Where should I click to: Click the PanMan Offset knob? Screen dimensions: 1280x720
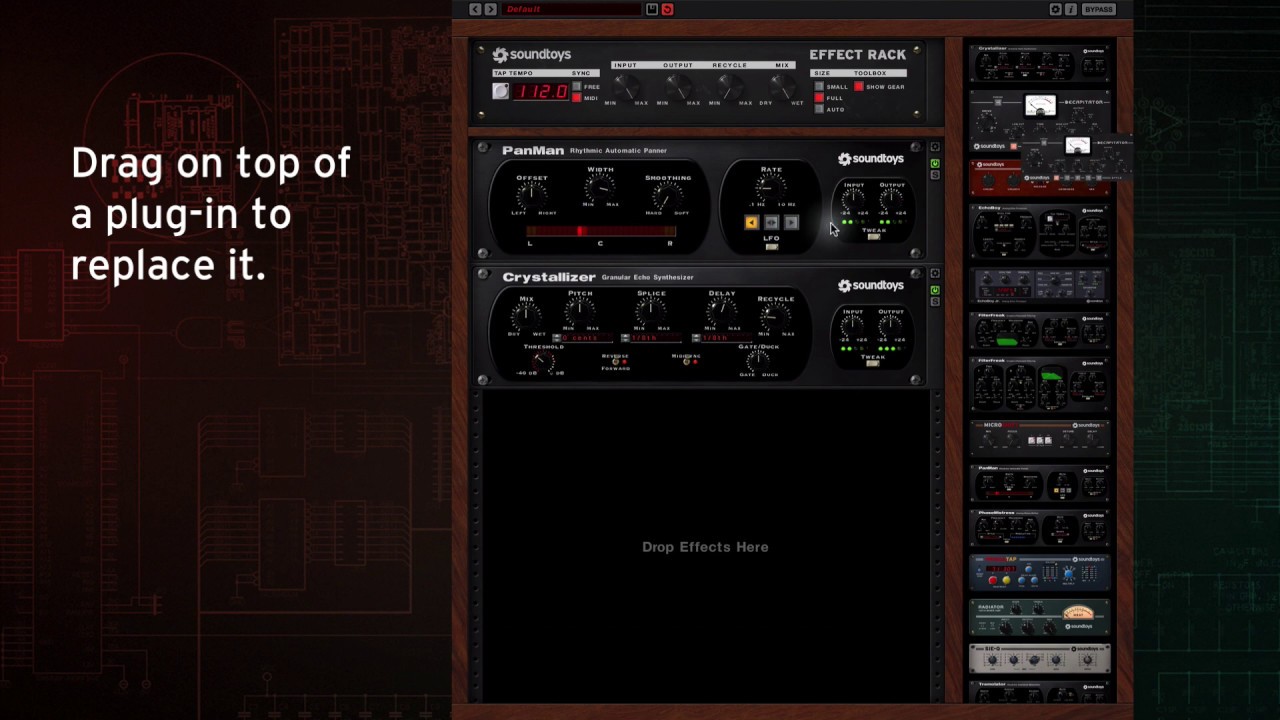coord(532,196)
